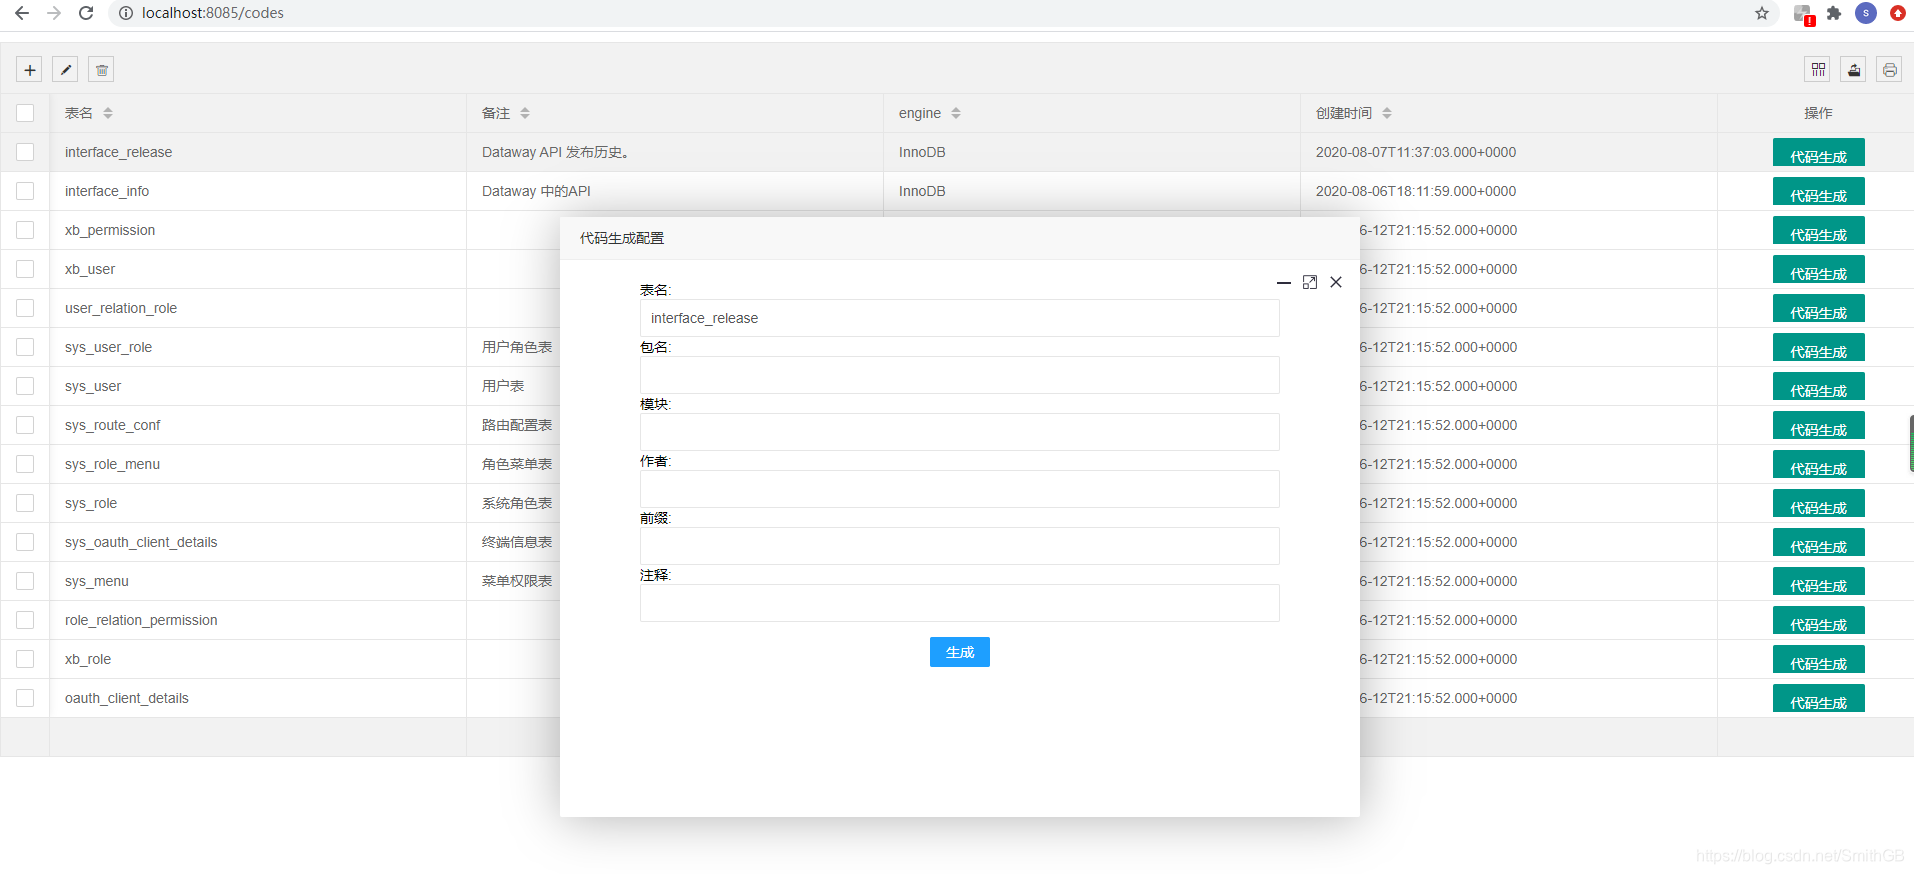Check the sys_menu row checkbox
Viewport: 1914px width, 874px height.
(x=25, y=581)
